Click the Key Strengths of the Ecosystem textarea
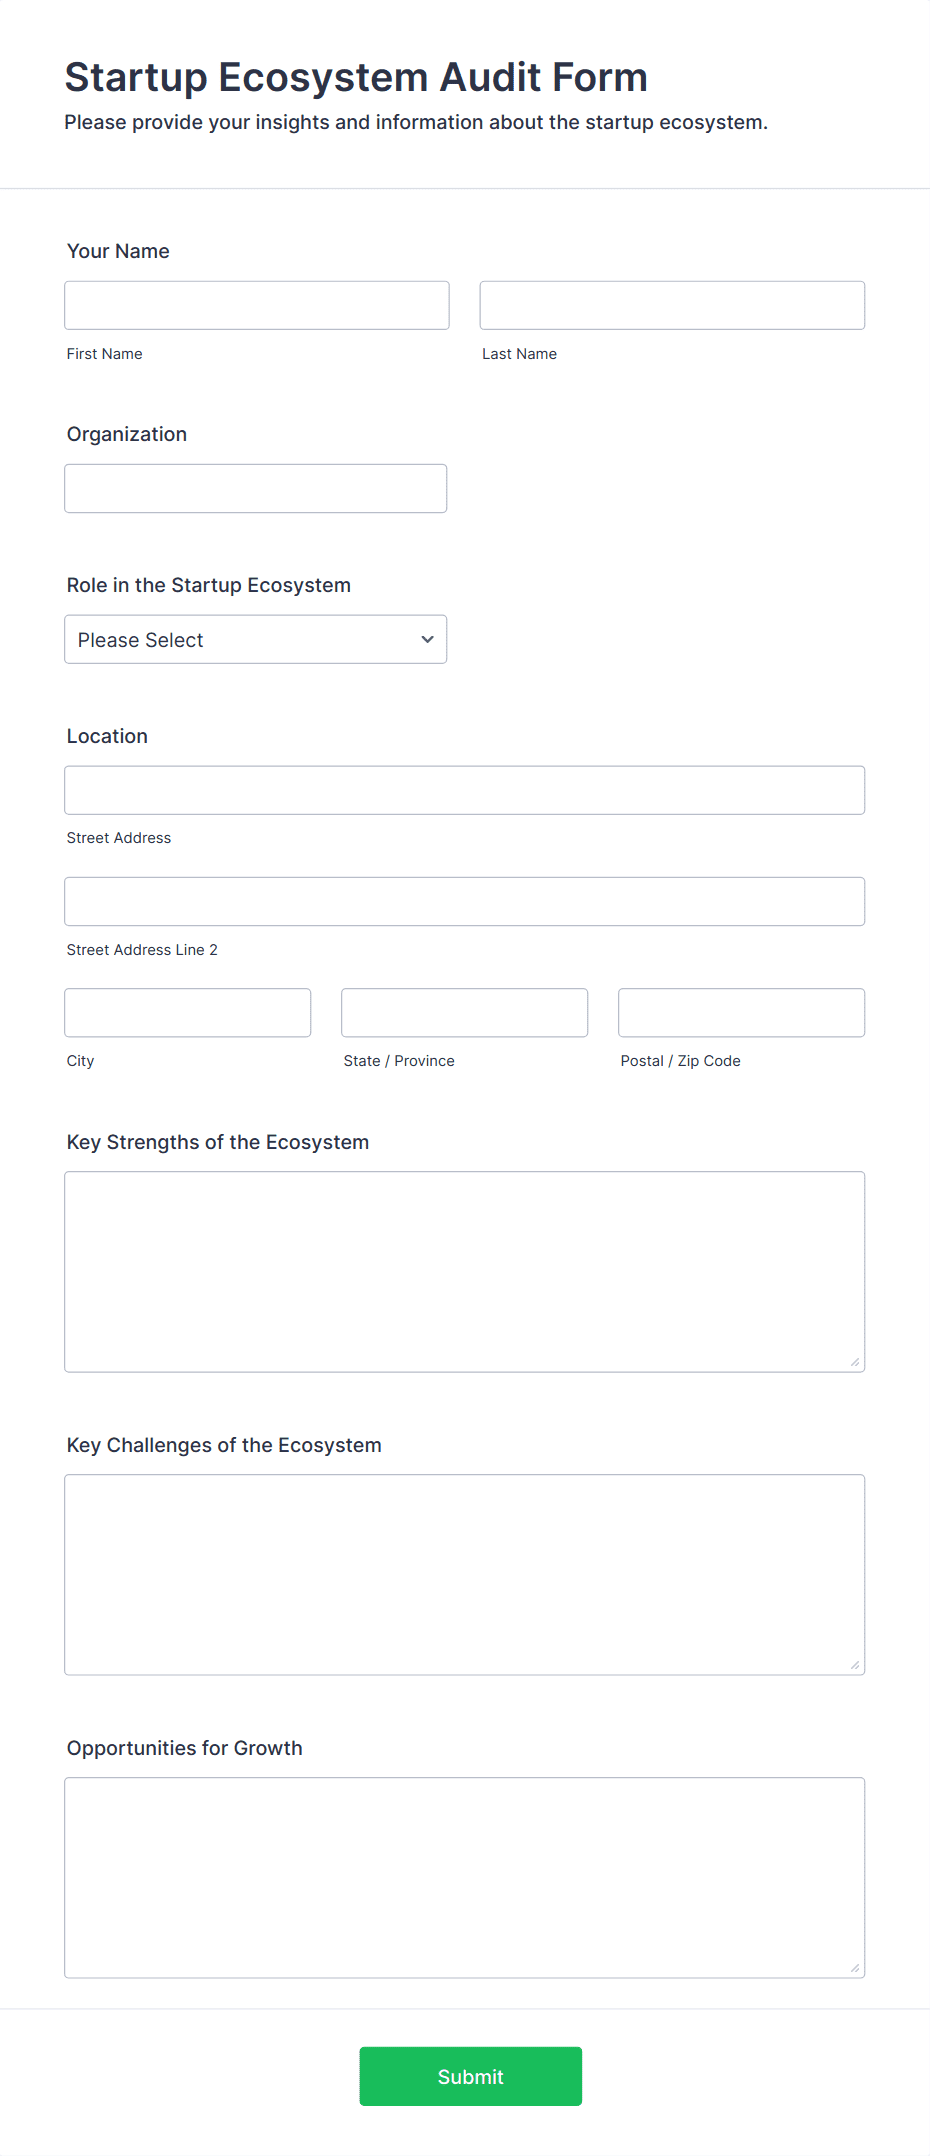Image resolution: width=930 pixels, height=2156 pixels. coord(465,1272)
